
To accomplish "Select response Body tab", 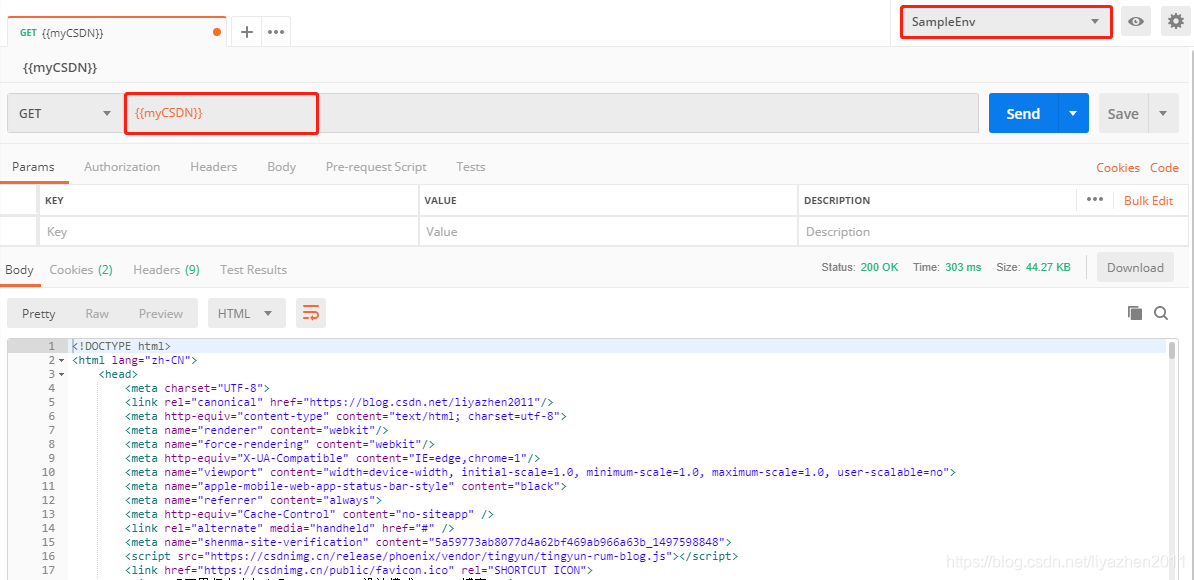I will [x=19, y=269].
